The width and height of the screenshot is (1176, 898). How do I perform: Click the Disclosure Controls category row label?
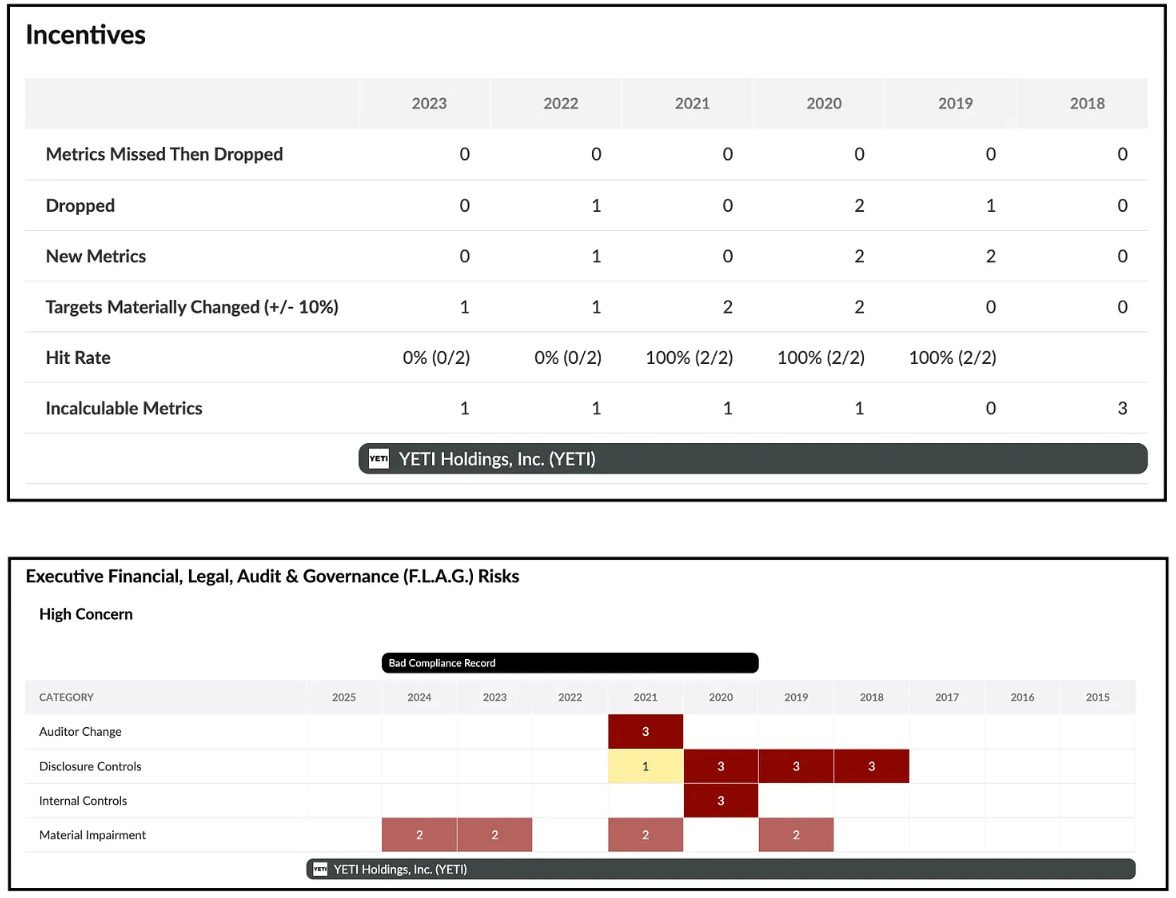tap(90, 766)
